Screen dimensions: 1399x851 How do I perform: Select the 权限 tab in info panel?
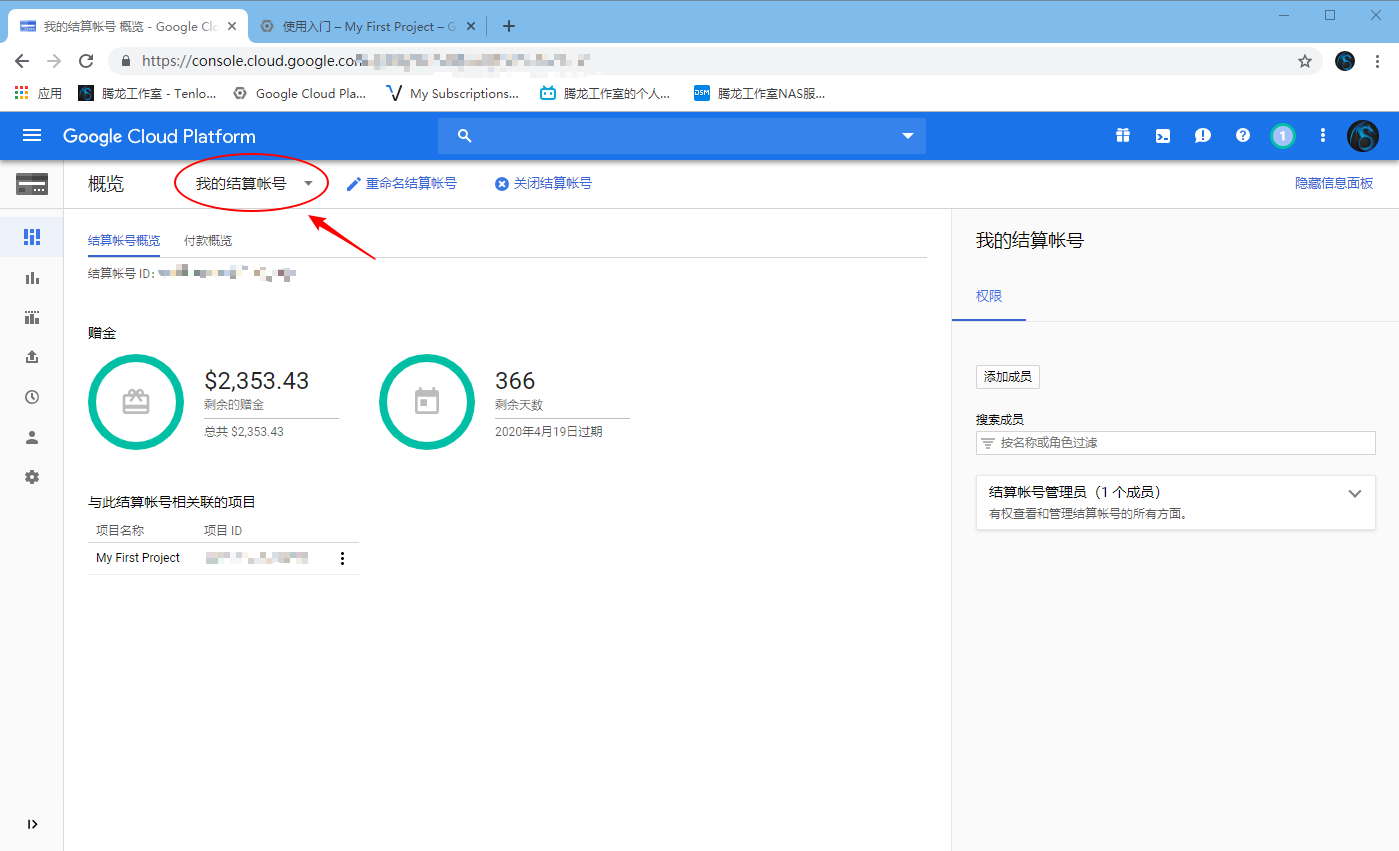(989, 296)
